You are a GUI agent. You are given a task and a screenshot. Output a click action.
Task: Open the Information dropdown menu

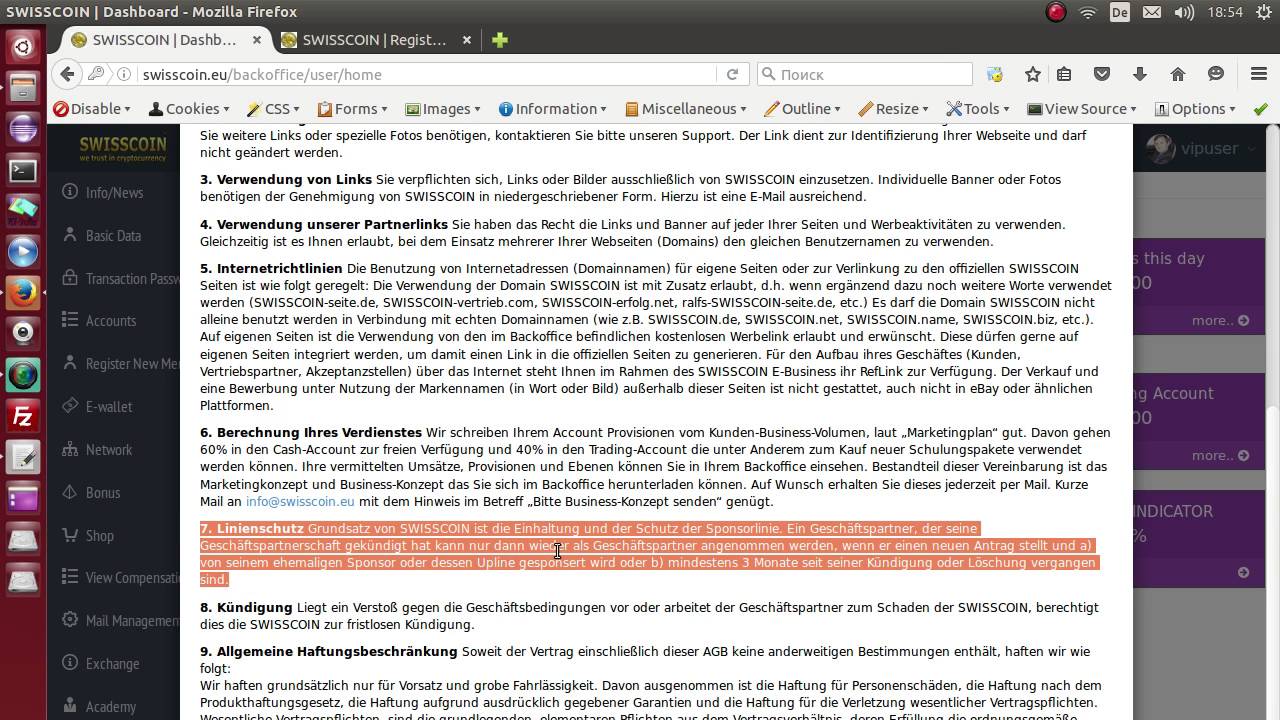point(553,109)
